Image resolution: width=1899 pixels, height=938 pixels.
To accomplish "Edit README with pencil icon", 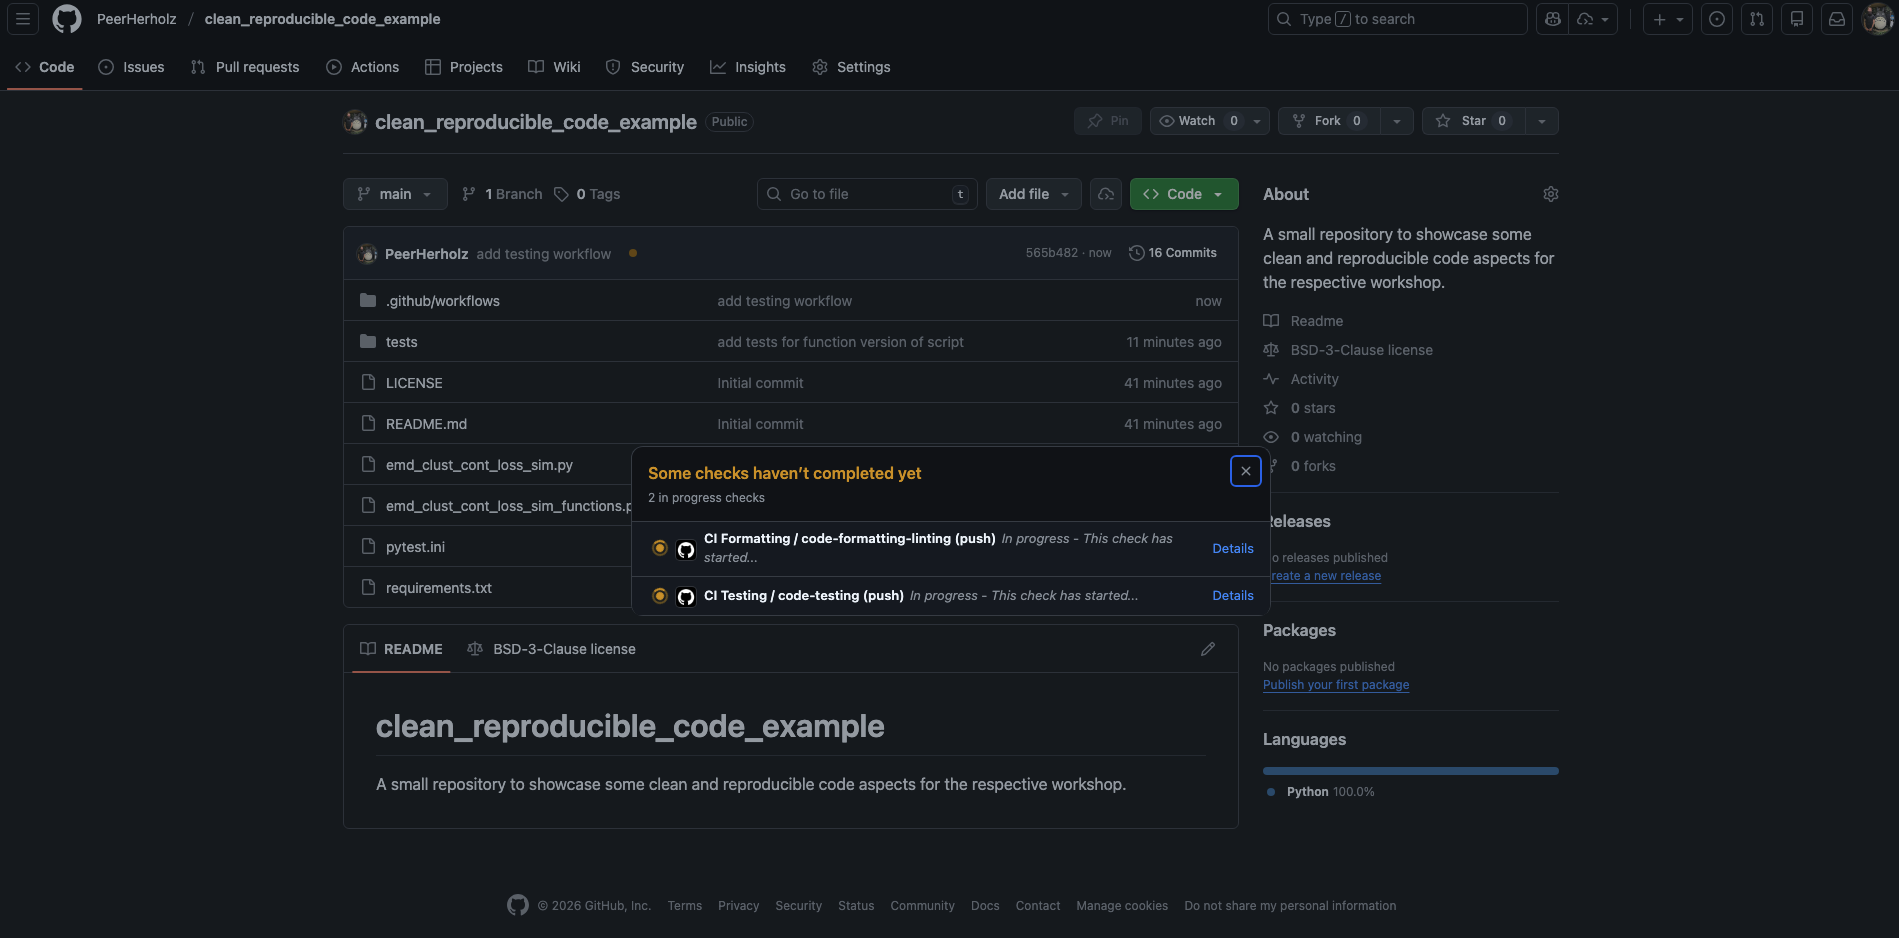I will (x=1208, y=649).
